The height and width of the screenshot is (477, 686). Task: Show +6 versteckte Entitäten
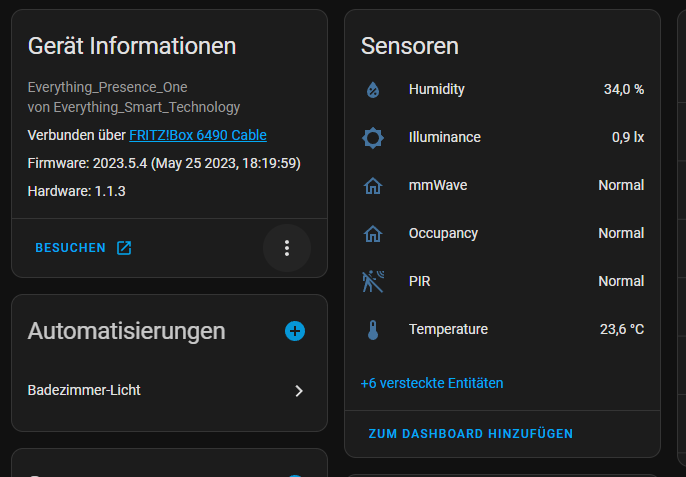[x=432, y=383]
